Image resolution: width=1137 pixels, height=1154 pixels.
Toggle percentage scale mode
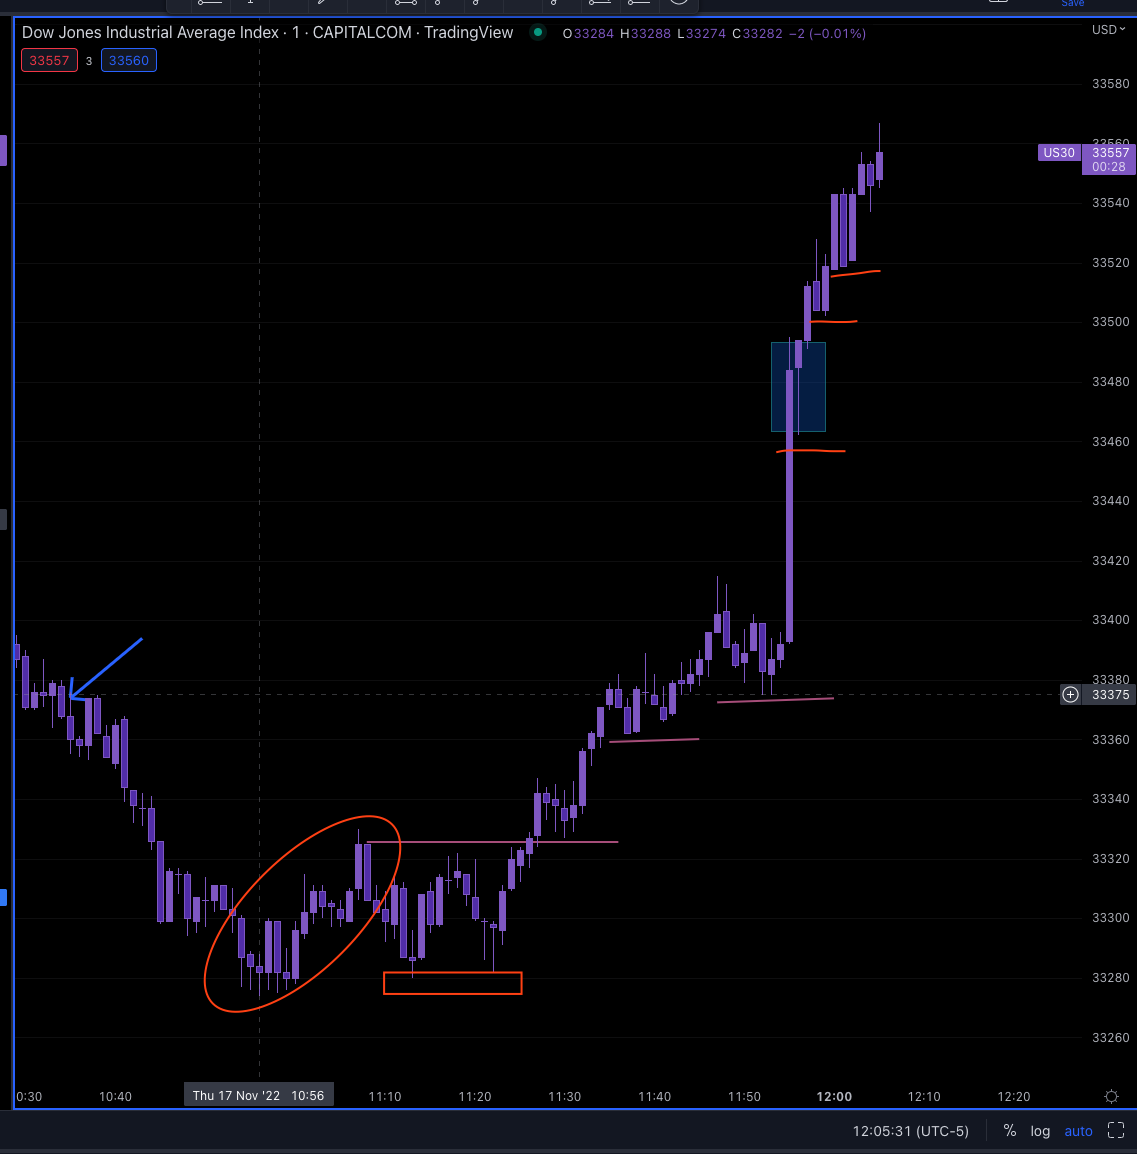[1009, 1131]
